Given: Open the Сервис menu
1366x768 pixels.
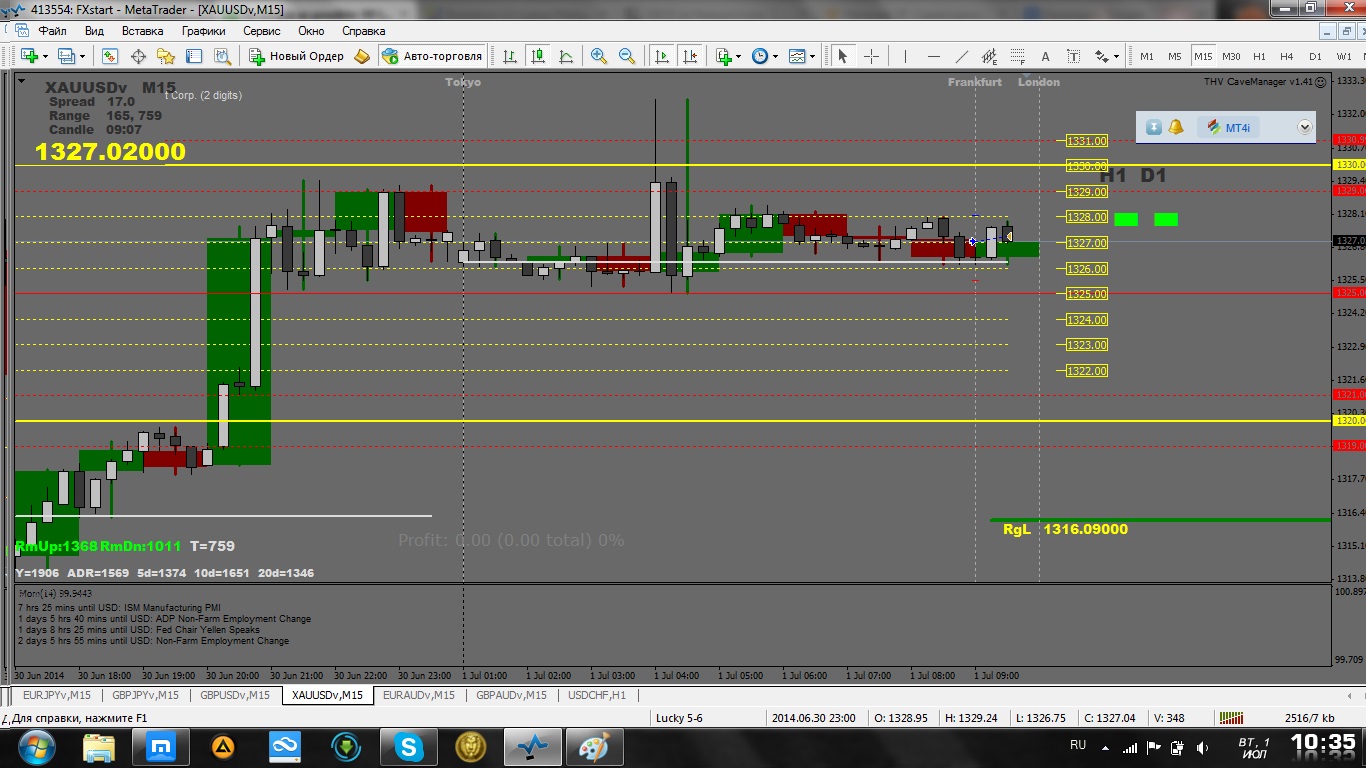Looking at the screenshot, I should 262,31.
